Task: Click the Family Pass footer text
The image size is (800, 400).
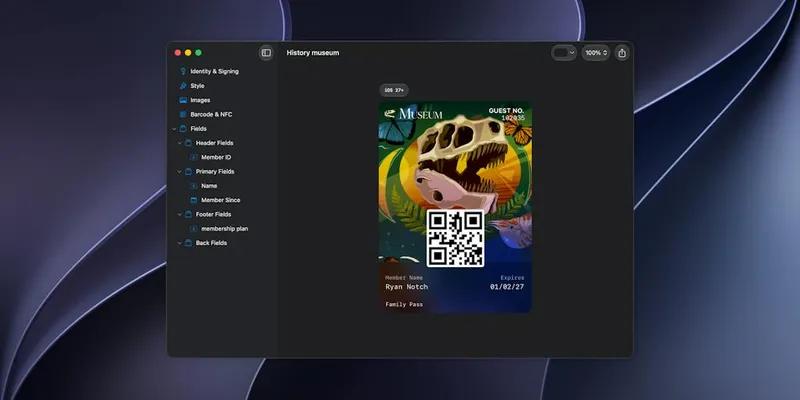Action: (404, 305)
